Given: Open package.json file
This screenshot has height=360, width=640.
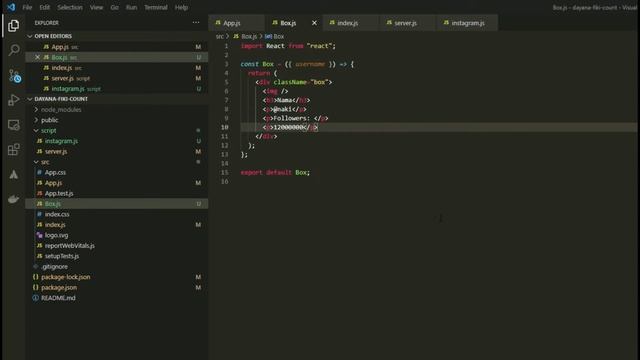Looking at the screenshot, I should [117, 287].
